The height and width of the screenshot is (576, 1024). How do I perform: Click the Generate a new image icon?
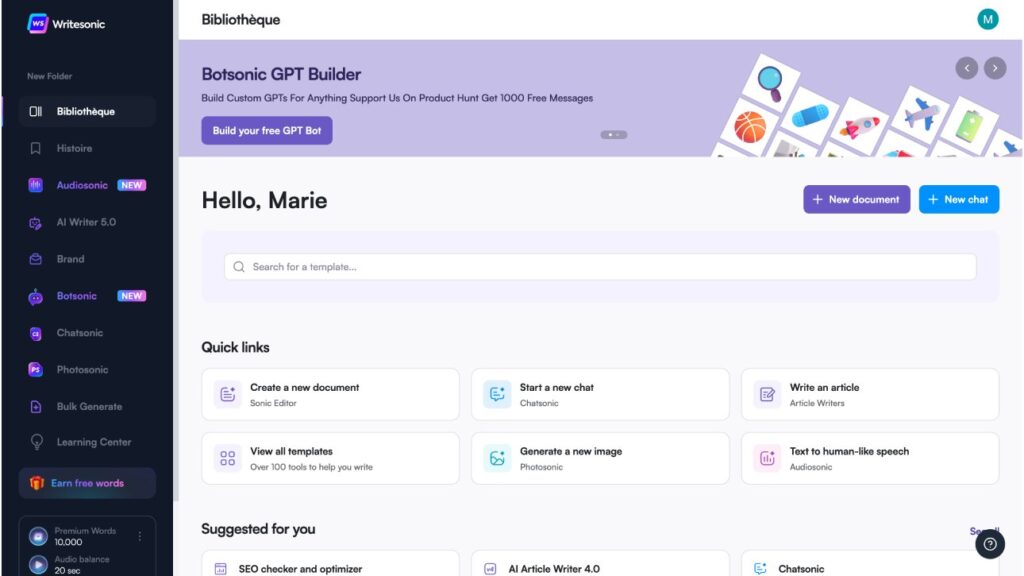click(497, 458)
